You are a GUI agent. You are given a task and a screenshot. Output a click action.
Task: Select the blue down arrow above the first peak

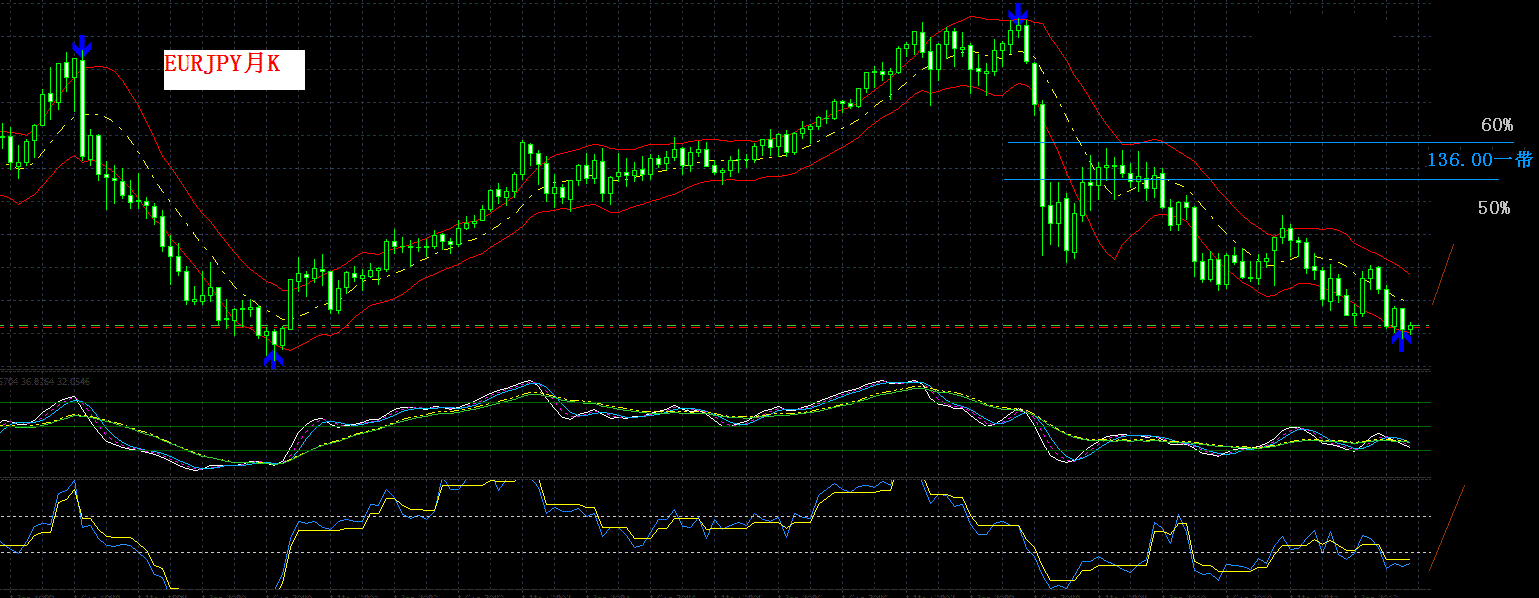point(82,45)
